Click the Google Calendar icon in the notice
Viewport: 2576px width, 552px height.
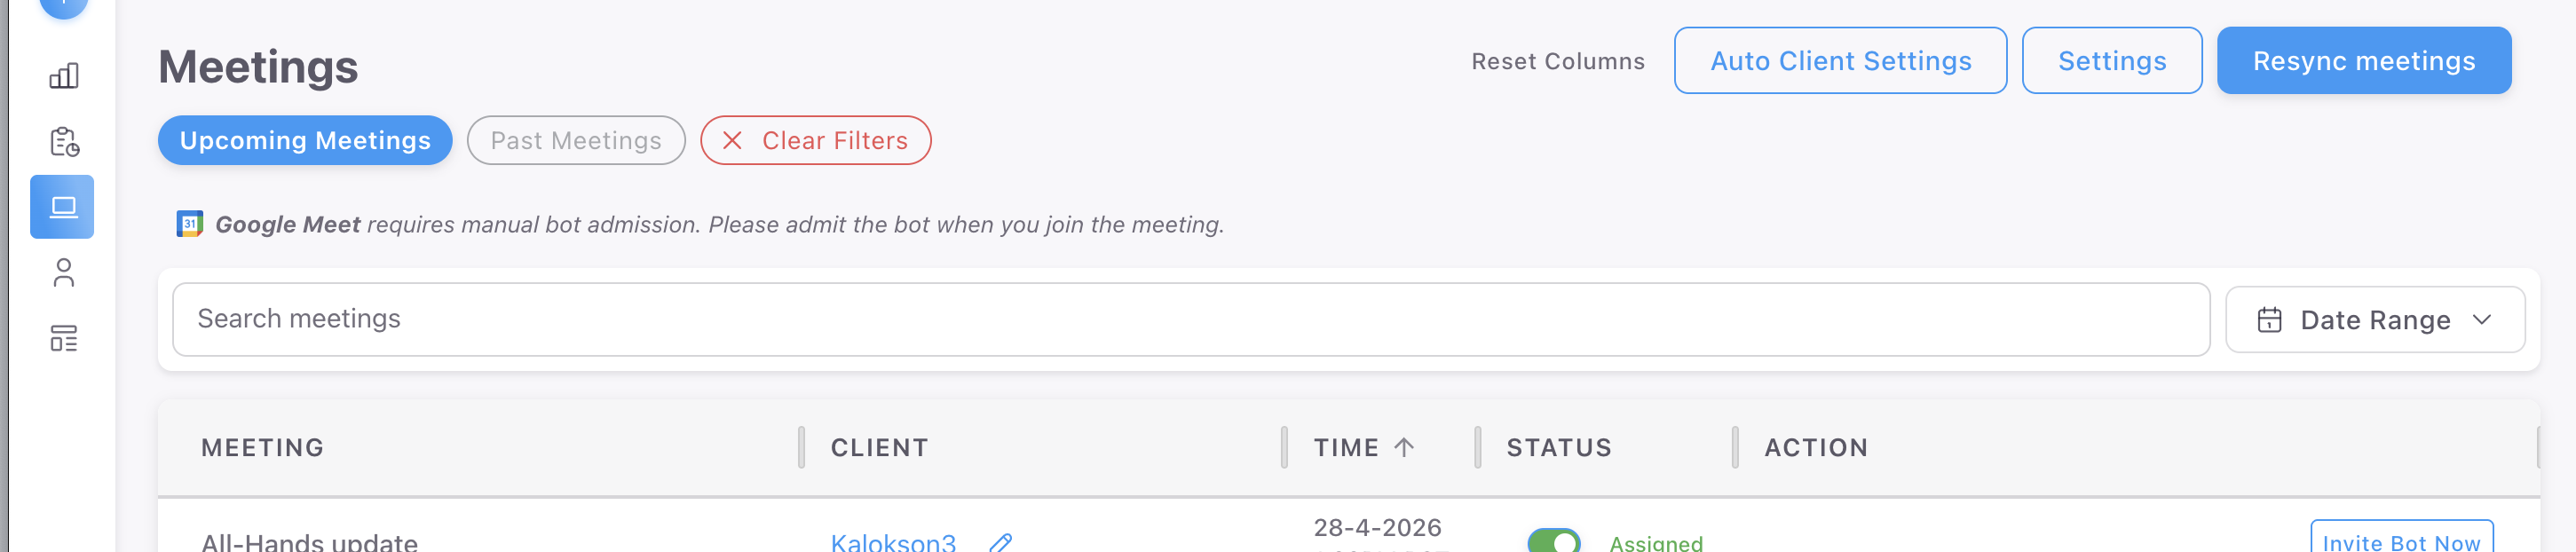pos(190,224)
